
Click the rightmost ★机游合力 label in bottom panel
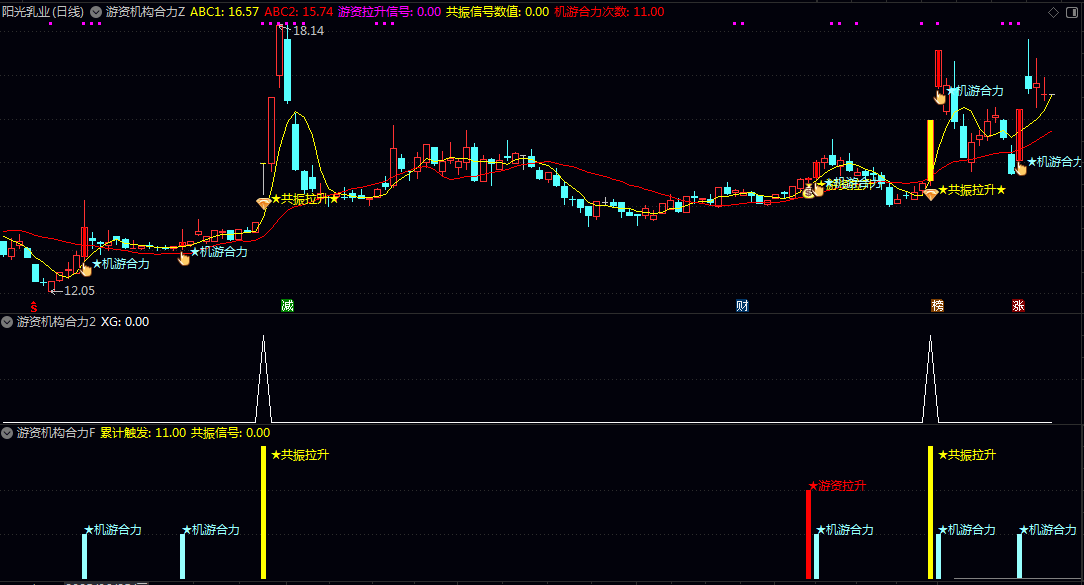(x=1048, y=530)
